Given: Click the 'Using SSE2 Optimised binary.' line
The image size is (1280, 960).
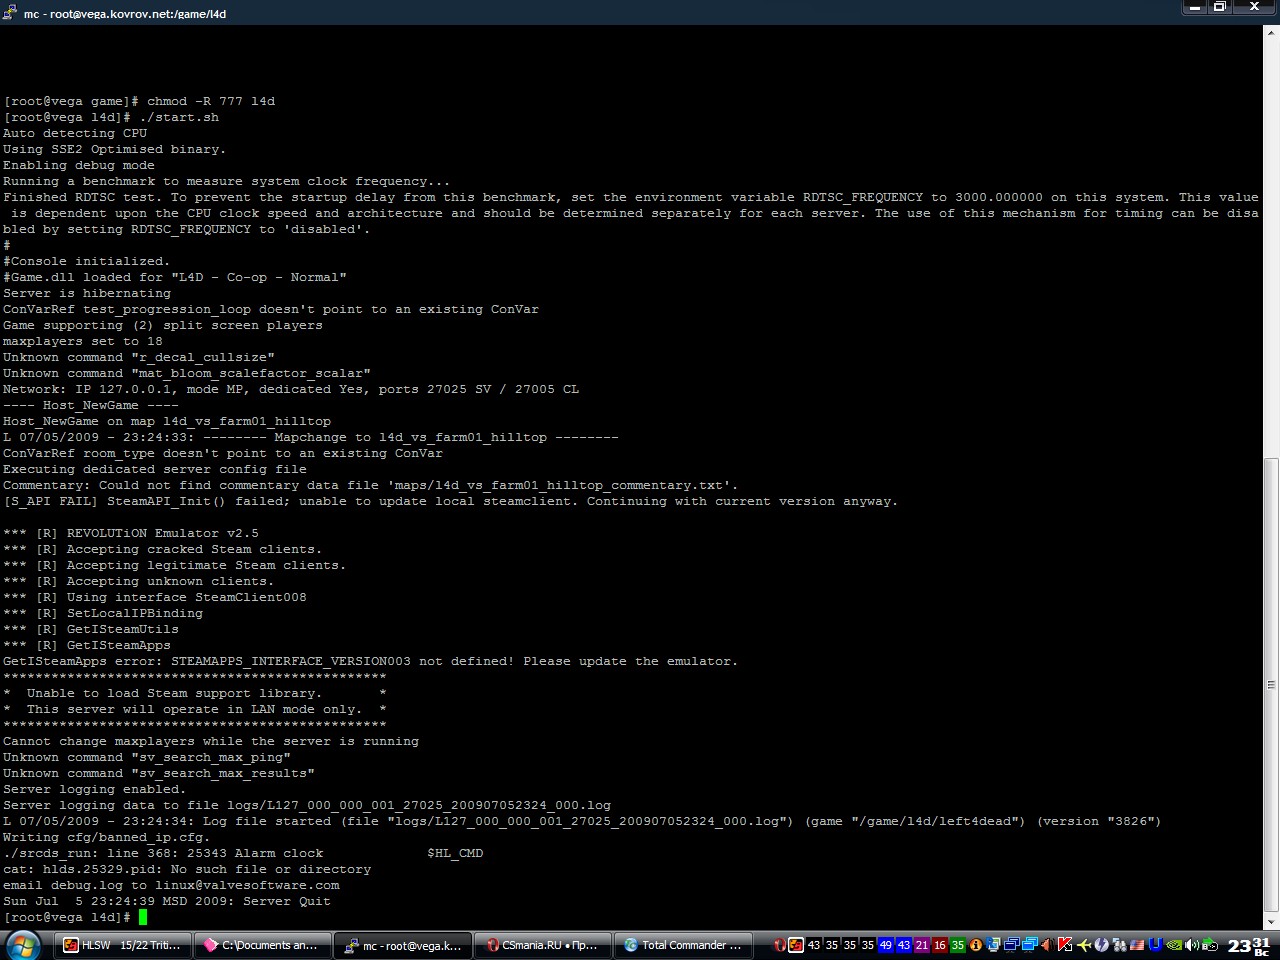Looking at the screenshot, I should (x=115, y=149).
